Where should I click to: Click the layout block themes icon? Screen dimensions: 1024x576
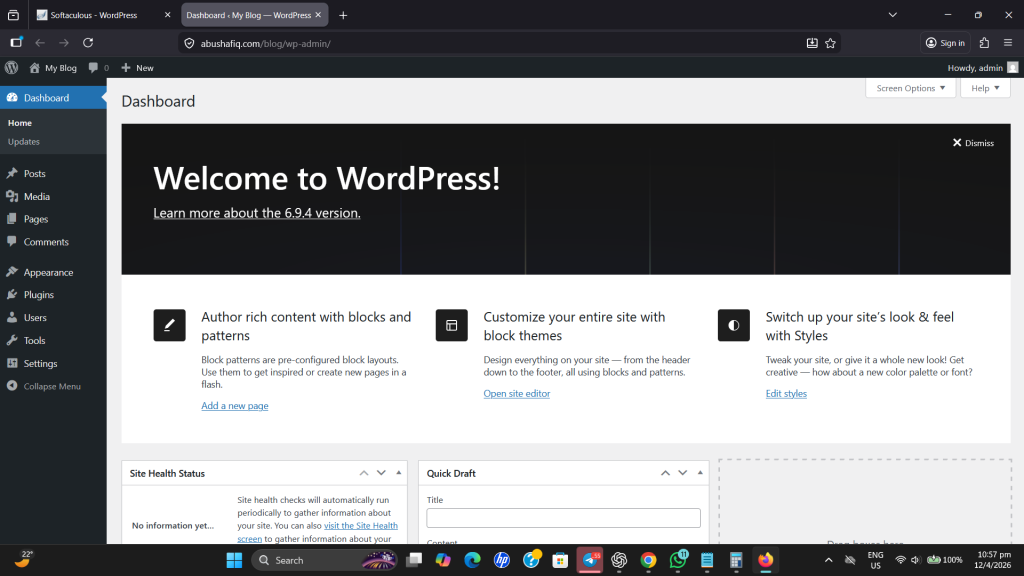451,325
